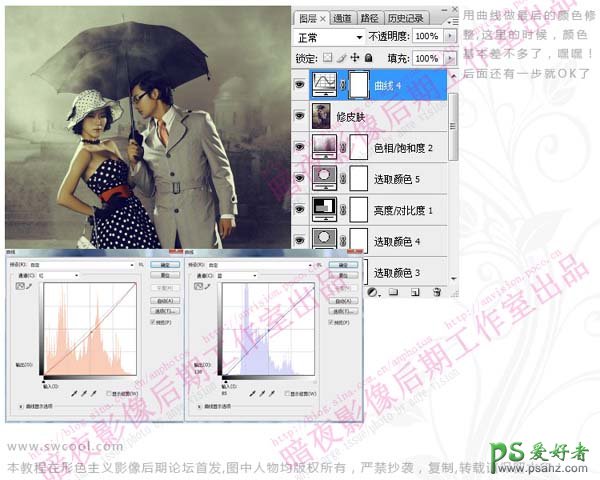Switch to the 历史记录 tab
This screenshot has height=480, width=600.
pos(405,18)
